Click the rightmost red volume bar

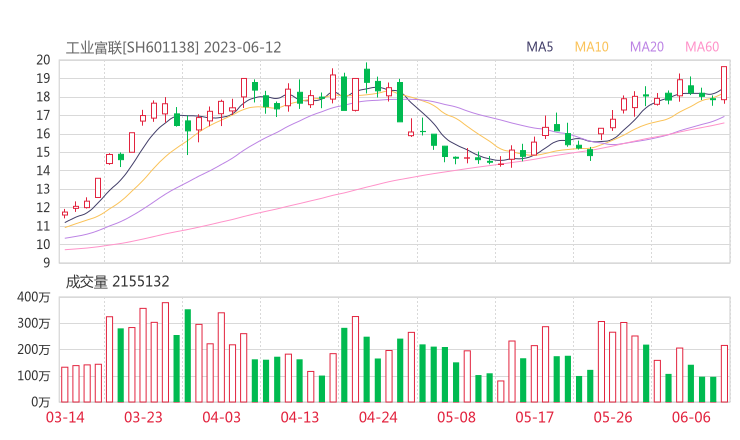[724, 373]
